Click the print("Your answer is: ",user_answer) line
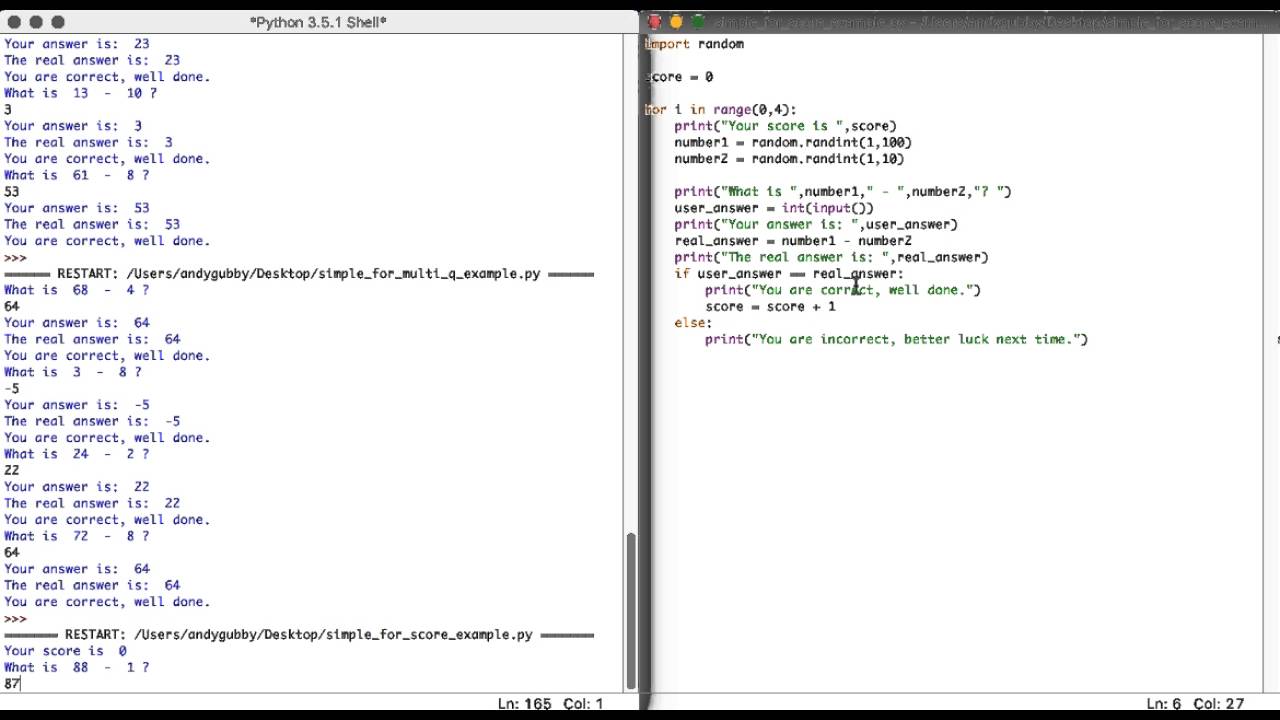Image resolution: width=1280 pixels, height=720 pixels. pos(815,225)
